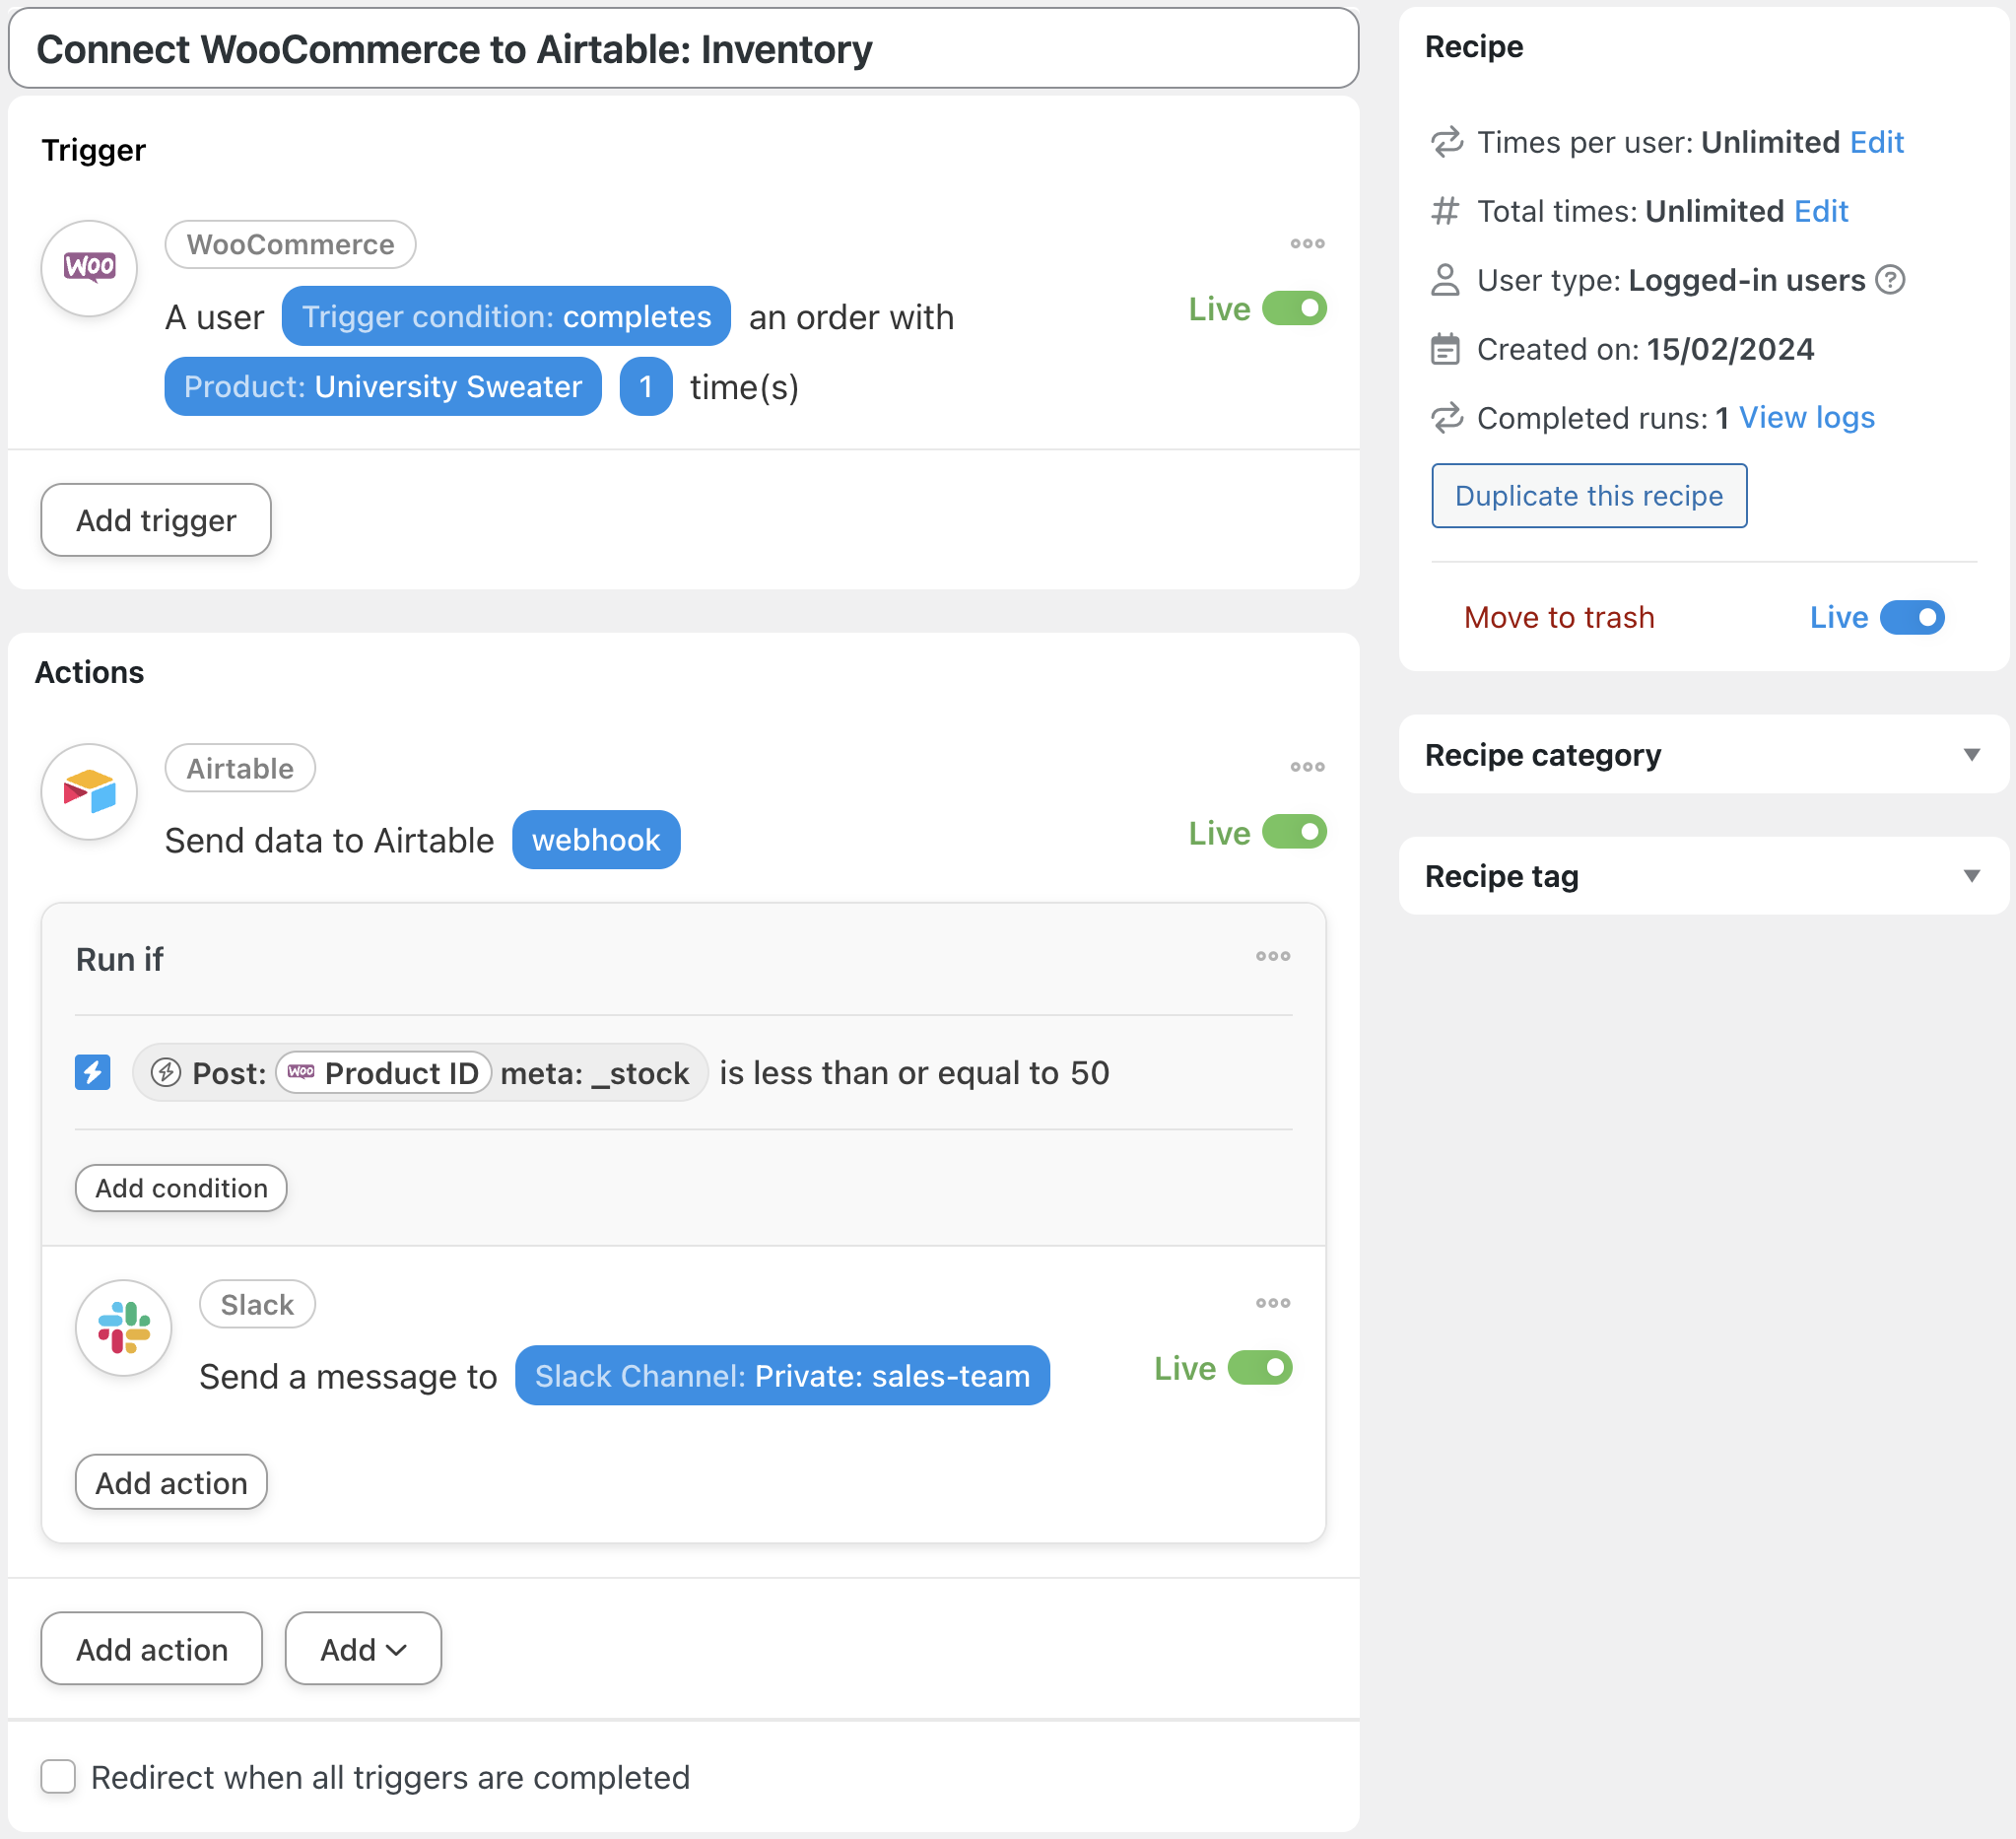Check Redirect when all triggers are completed
The height and width of the screenshot is (1839, 2016).
[59, 1777]
